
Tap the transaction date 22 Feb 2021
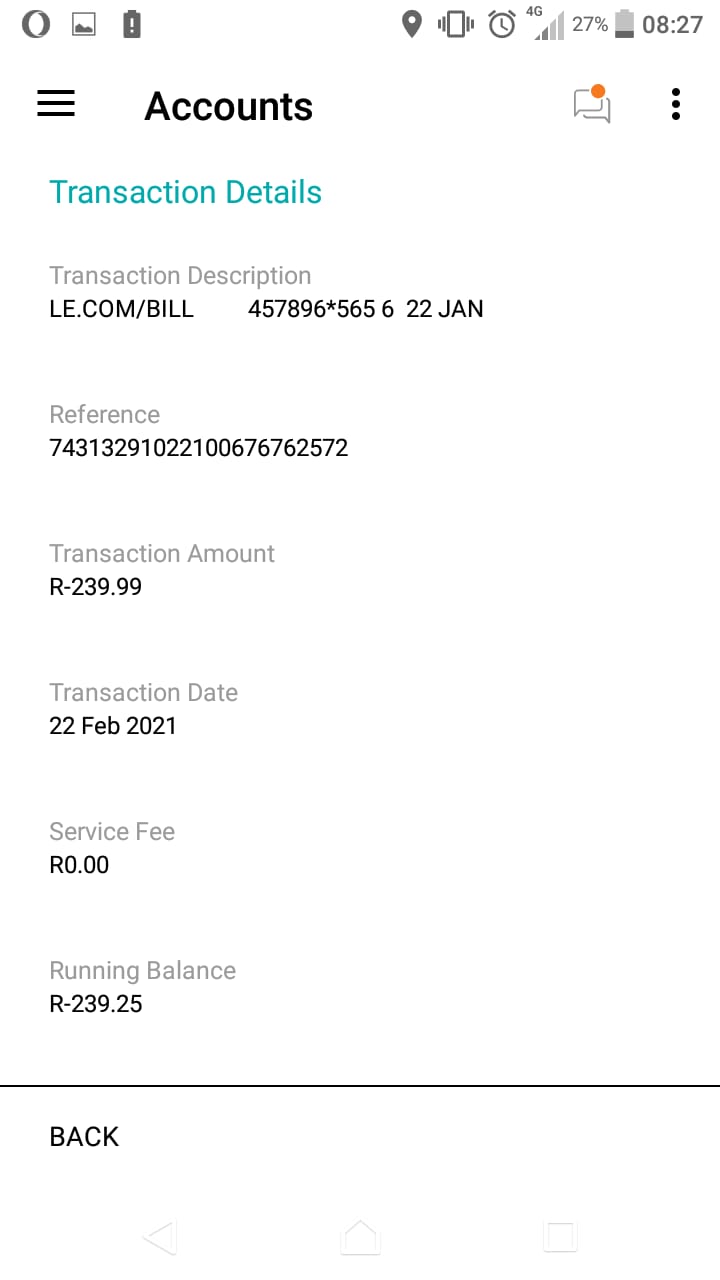(113, 726)
